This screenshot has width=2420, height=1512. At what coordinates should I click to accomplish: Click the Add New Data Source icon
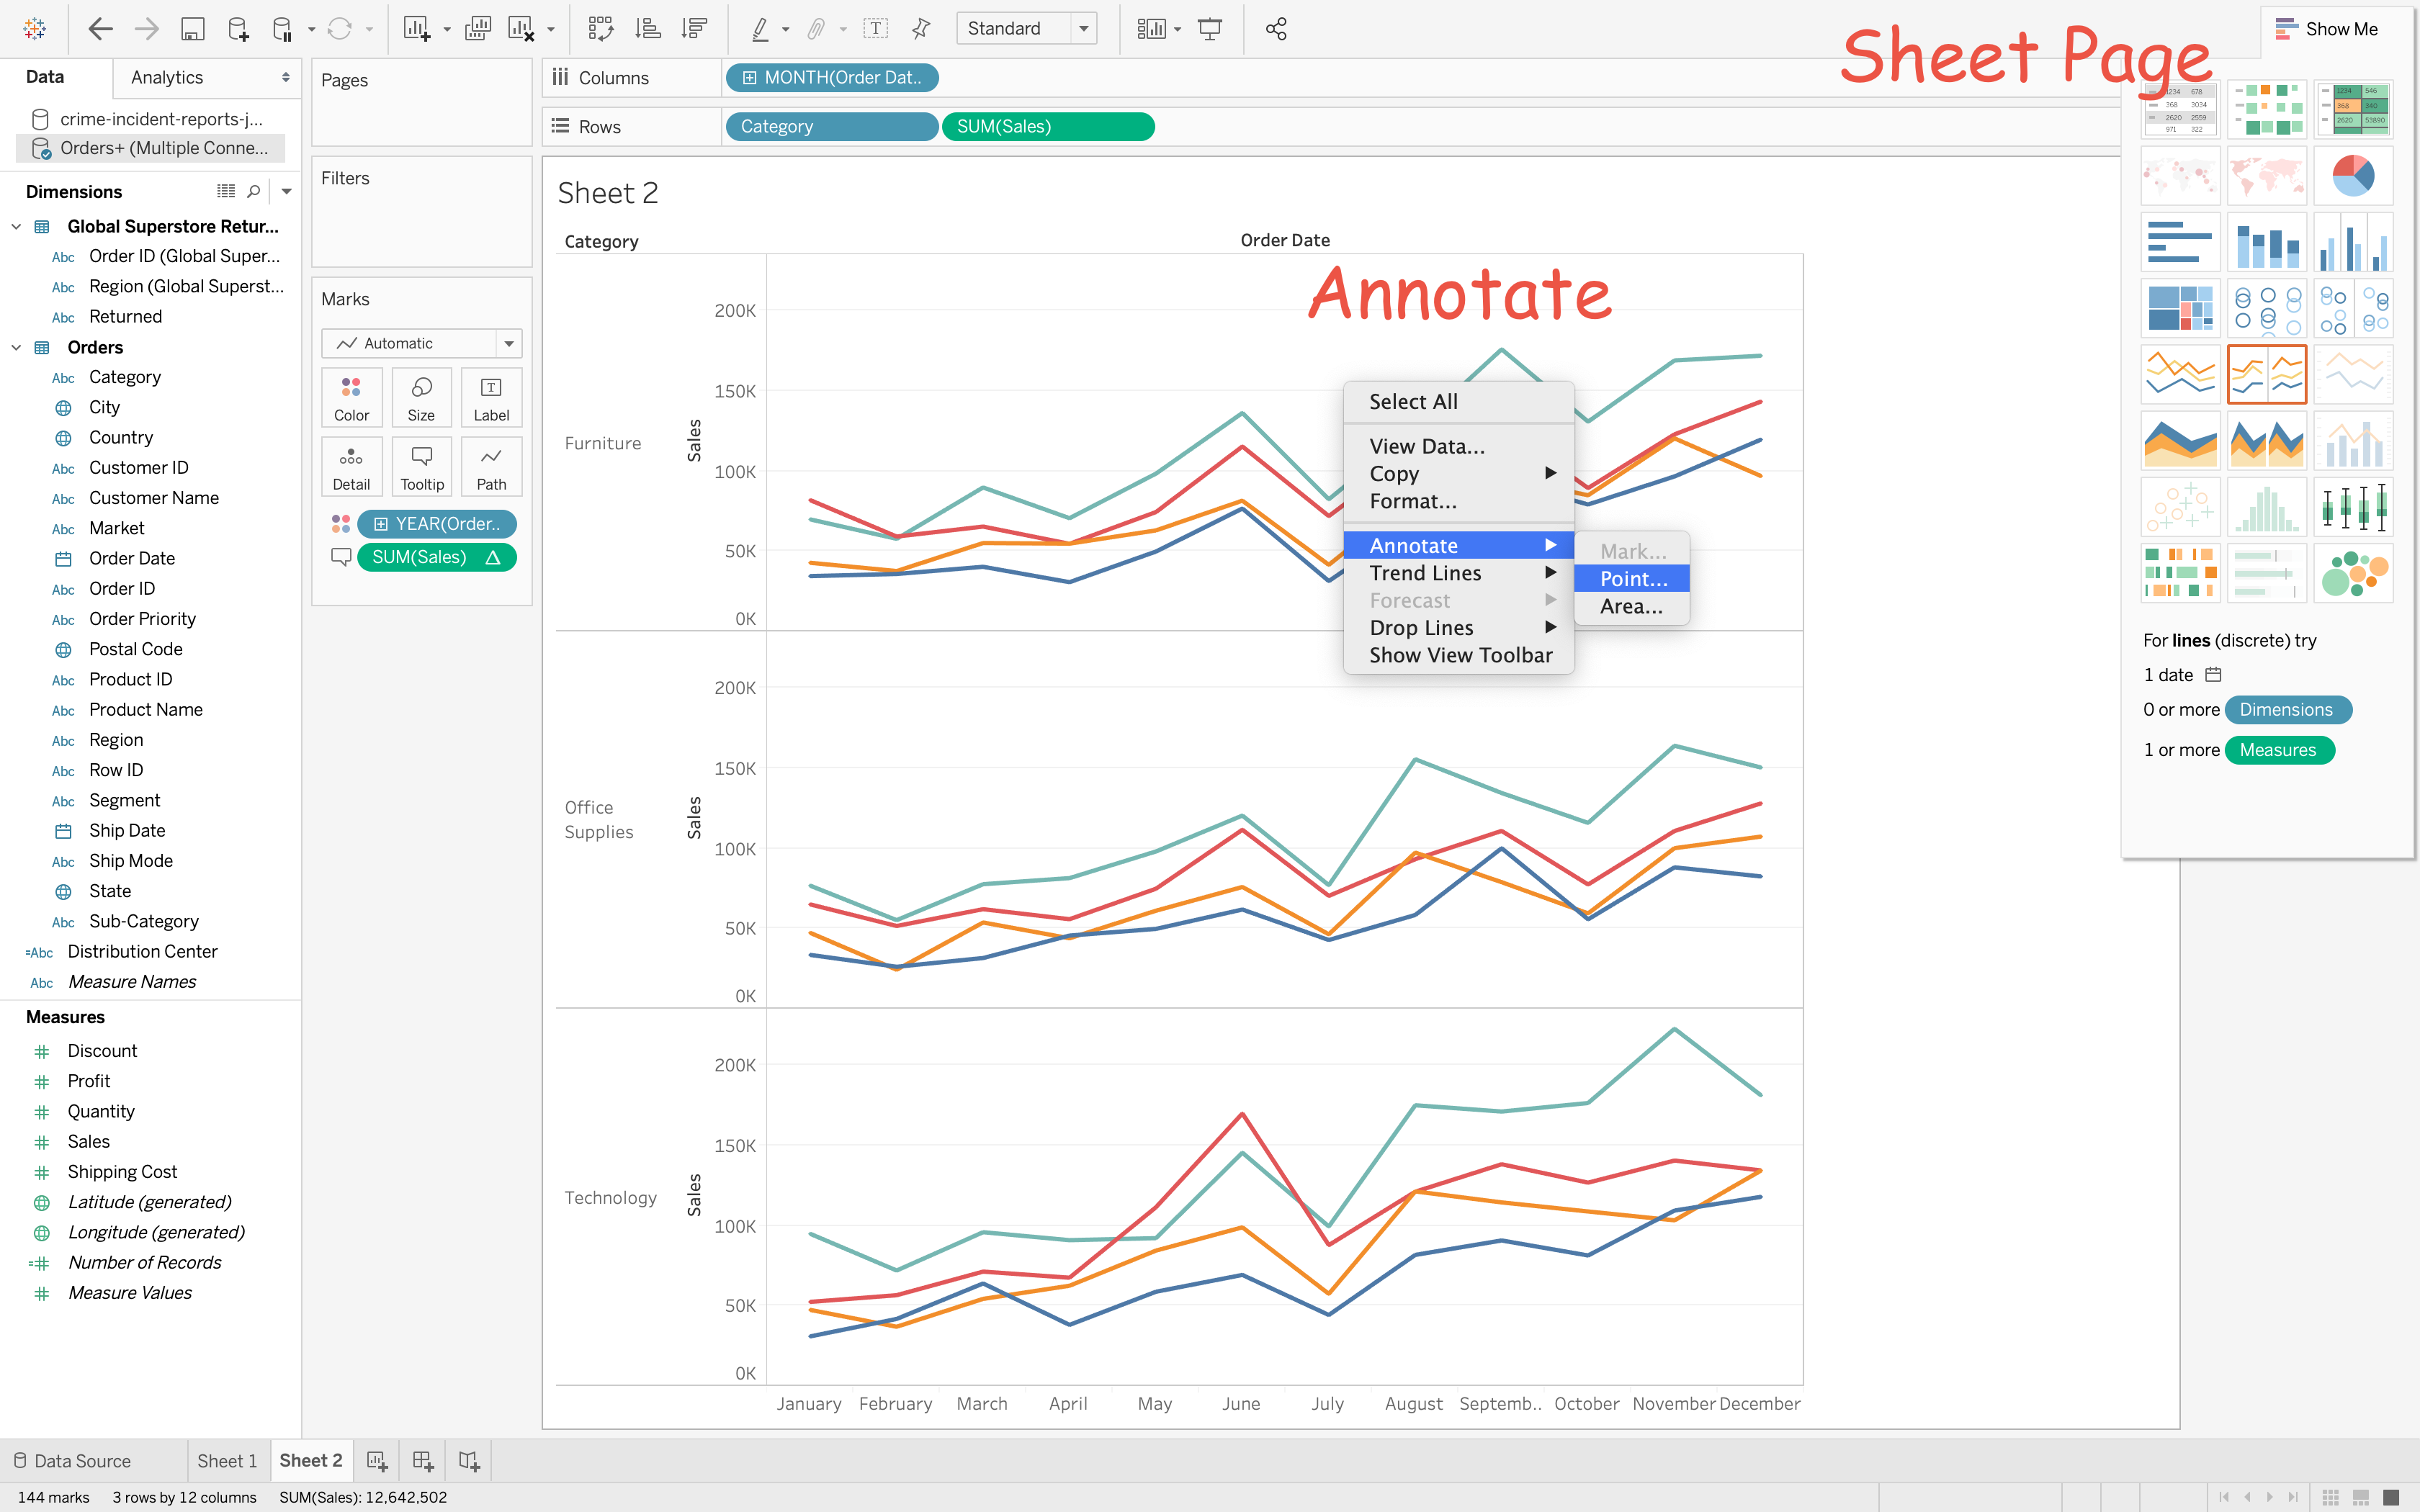click(x=238, y=29)
